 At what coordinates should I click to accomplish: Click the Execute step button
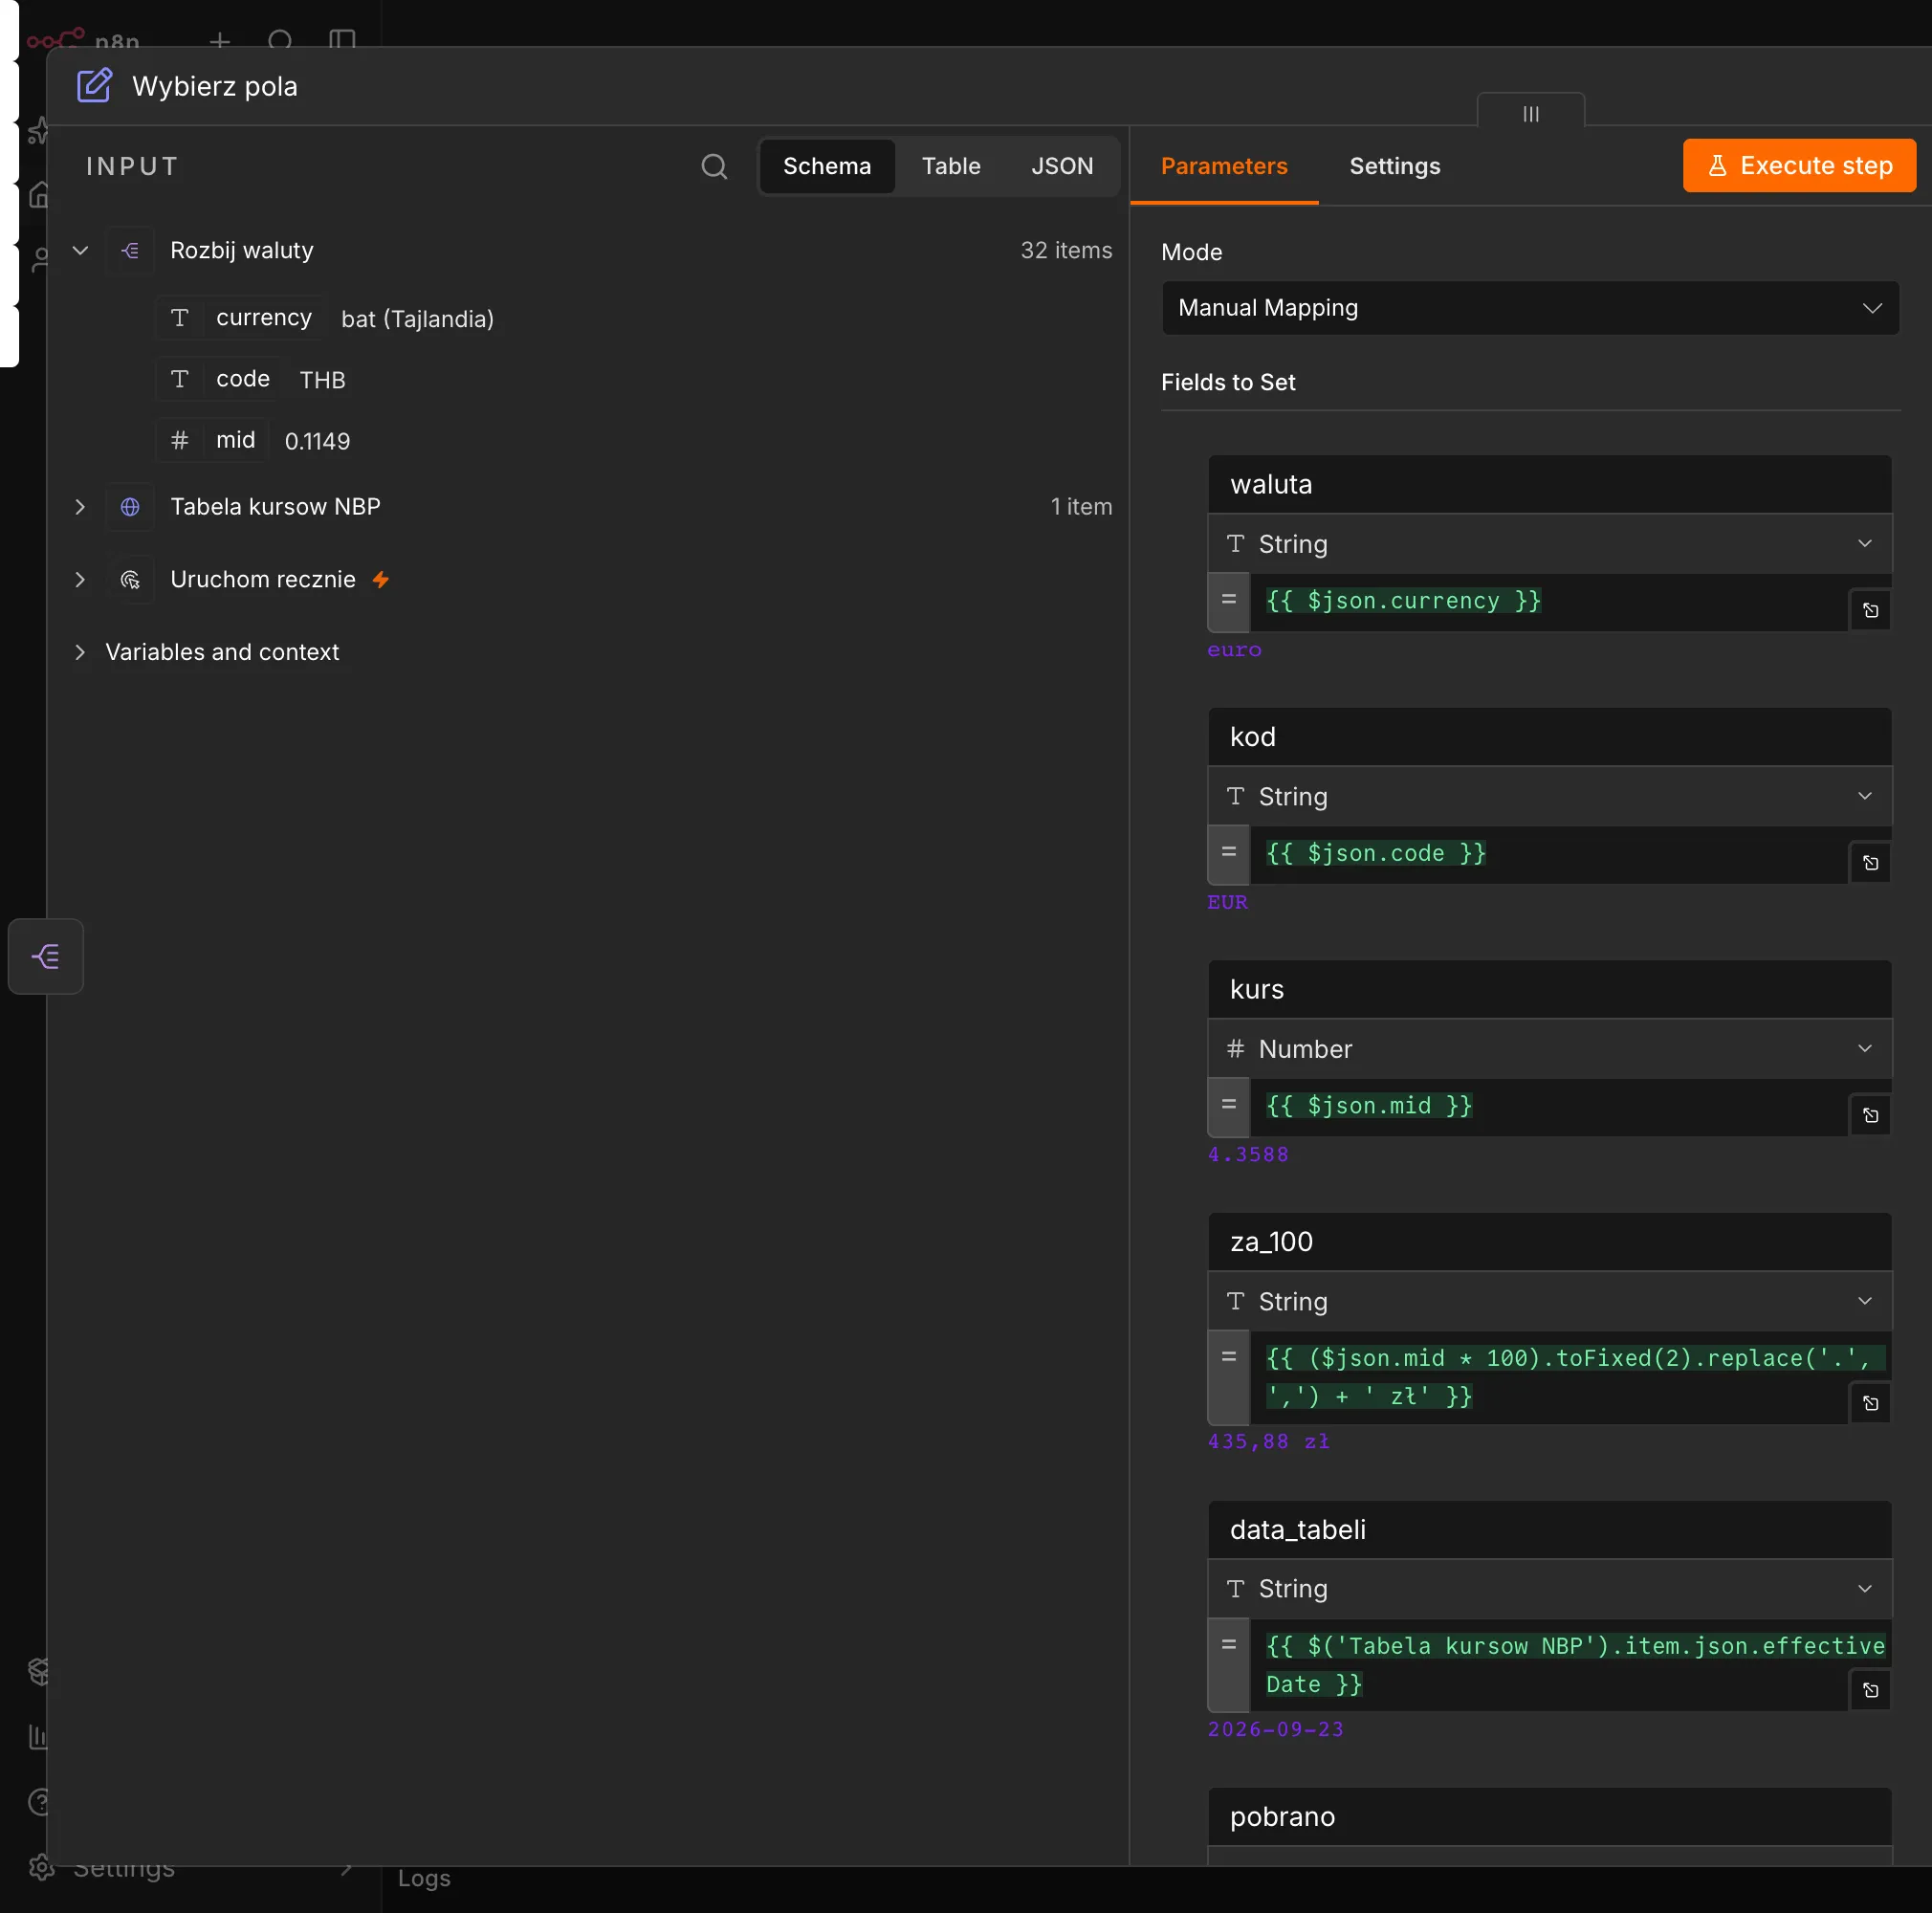[1799, 166]
